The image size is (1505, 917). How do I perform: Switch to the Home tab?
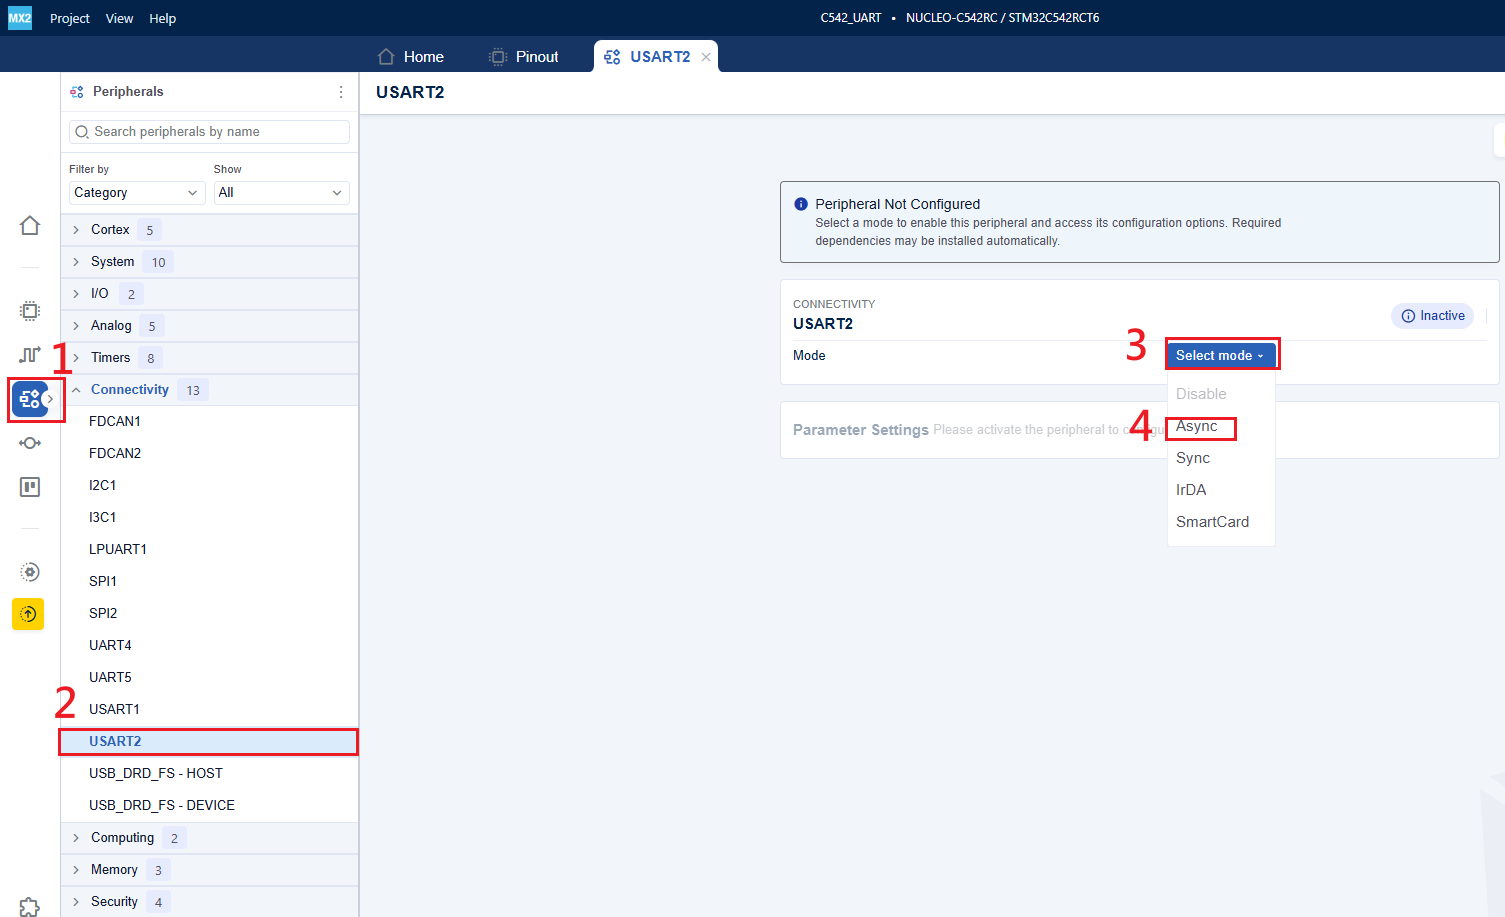click(411, 57)
